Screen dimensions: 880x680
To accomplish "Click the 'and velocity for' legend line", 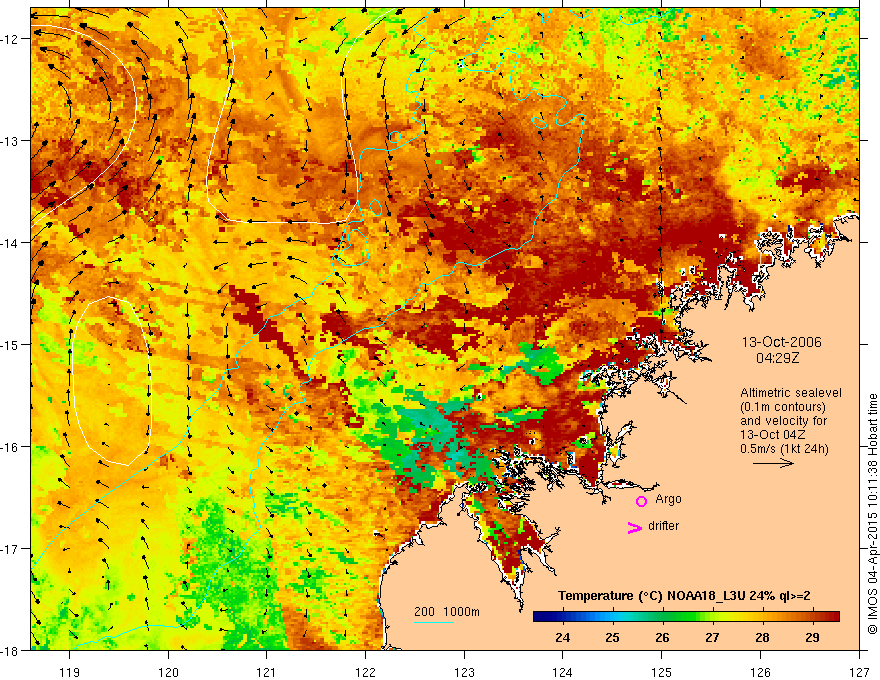I will point(783,421).
